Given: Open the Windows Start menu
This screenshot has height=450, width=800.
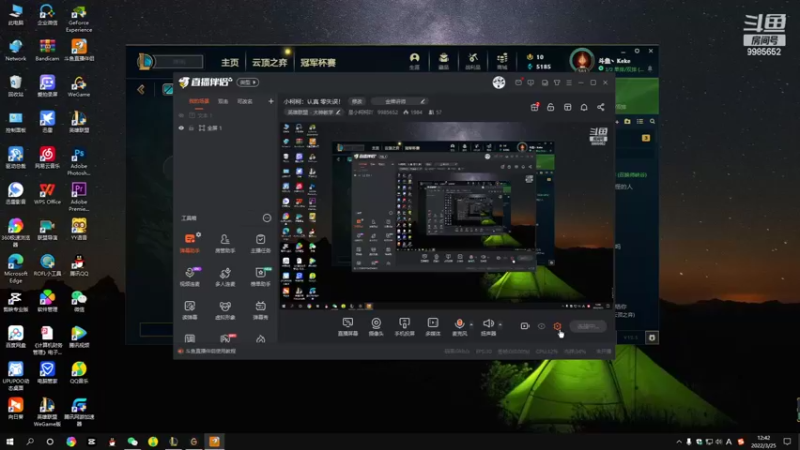Looking at the screenshot, I should [x=10, y=441].
